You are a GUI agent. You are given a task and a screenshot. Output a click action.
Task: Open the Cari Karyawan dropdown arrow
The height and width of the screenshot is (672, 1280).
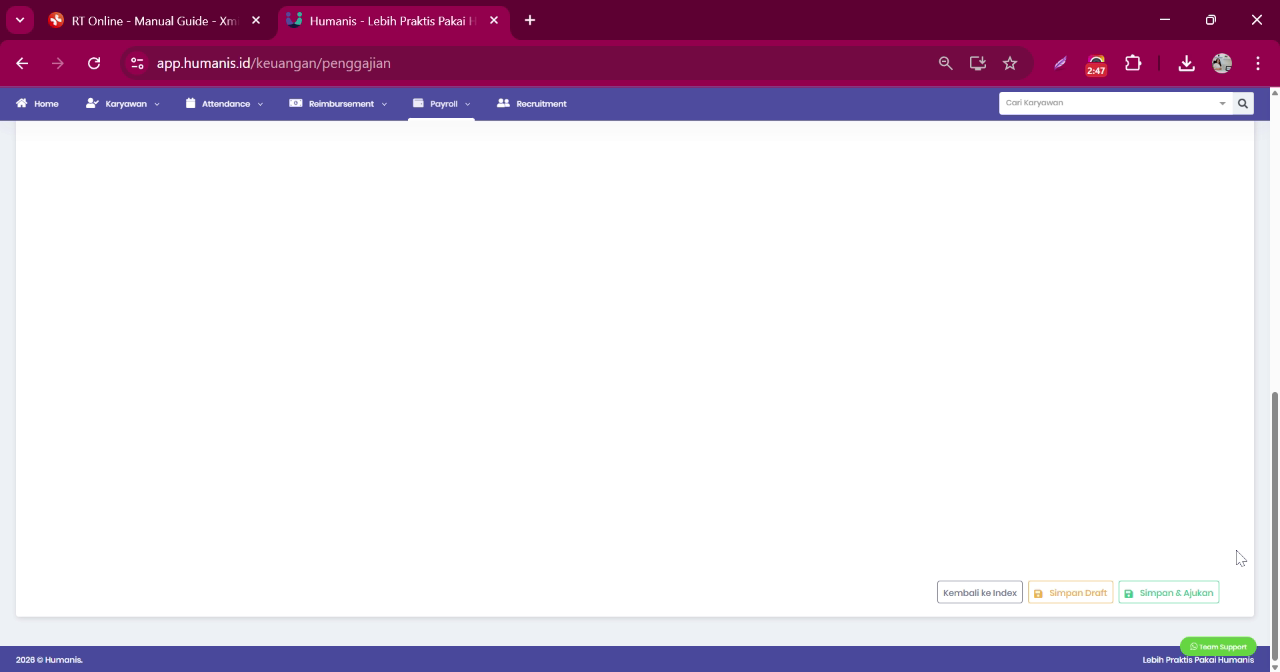1222,103
